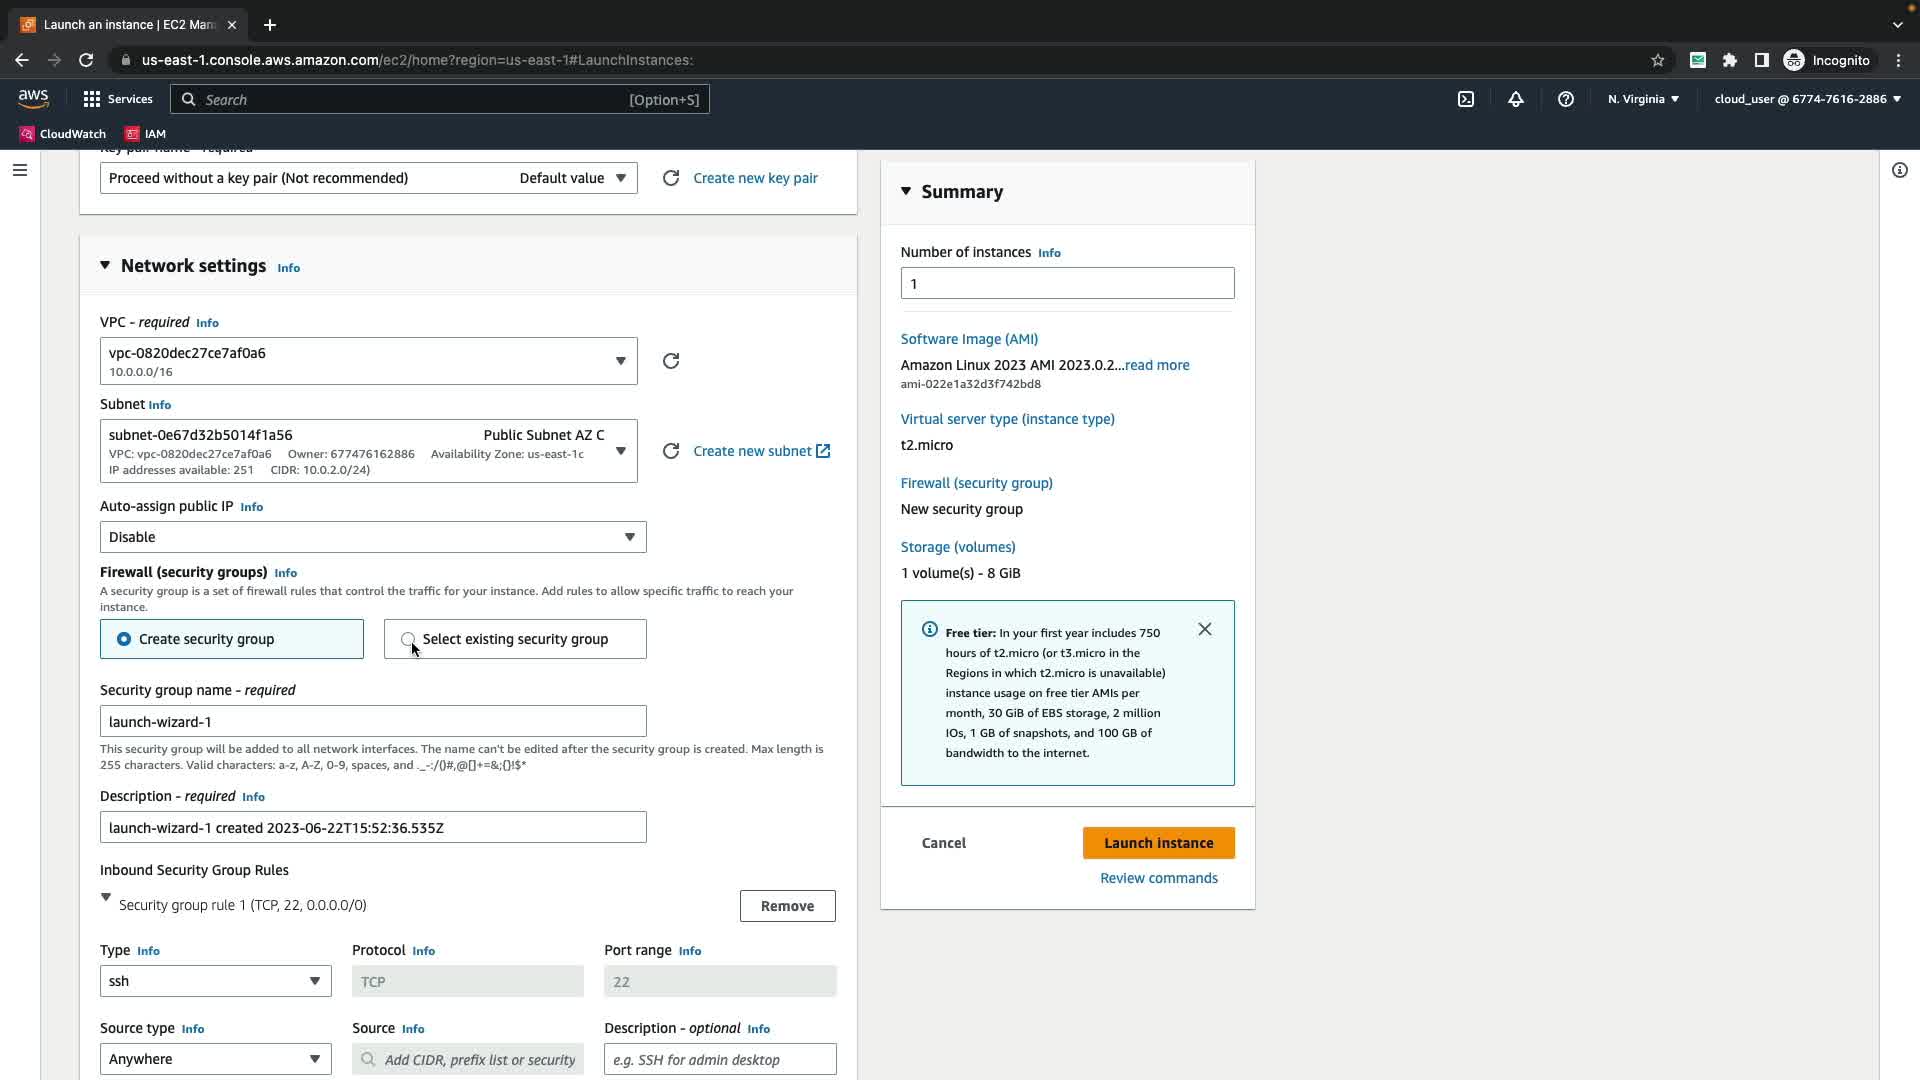
Task: Open the side navigation hamburger menu
Action: click(x=19, y=170)
